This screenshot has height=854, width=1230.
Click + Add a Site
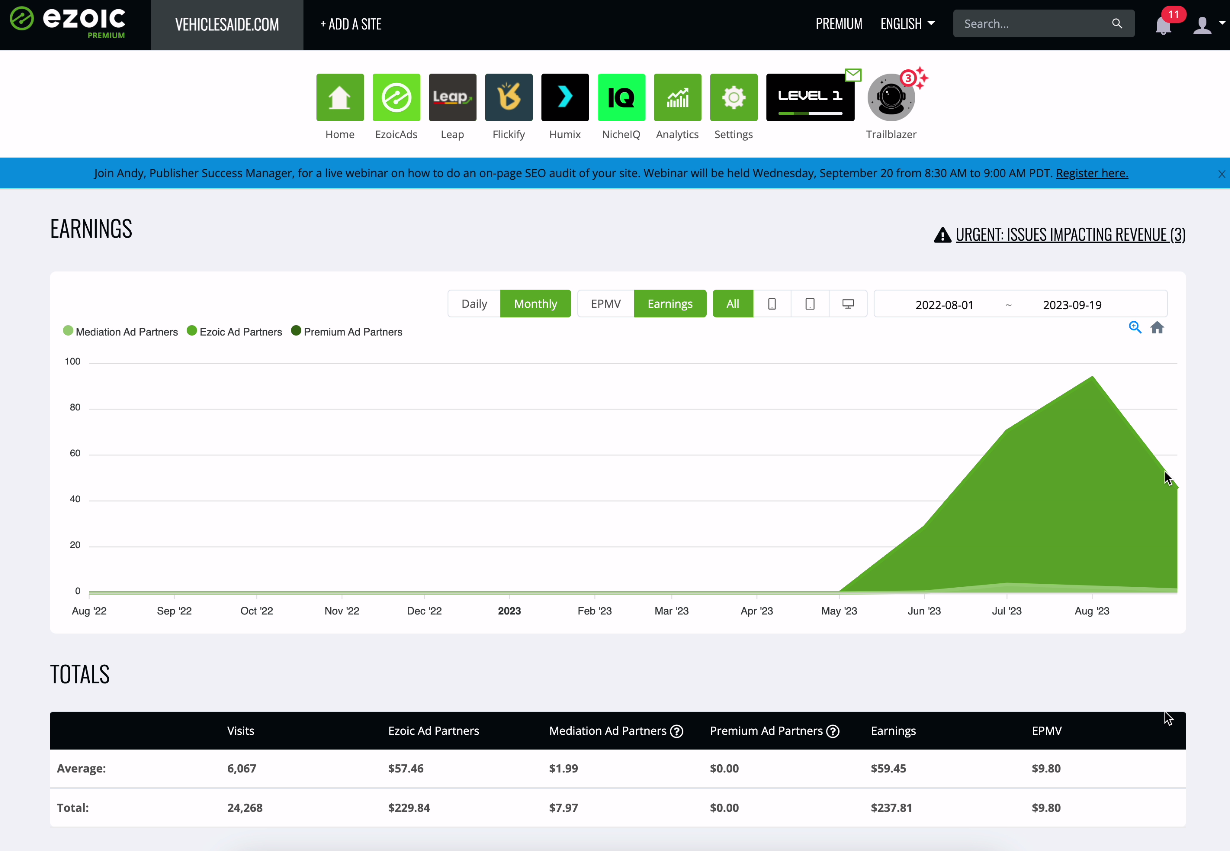[351, 25]
